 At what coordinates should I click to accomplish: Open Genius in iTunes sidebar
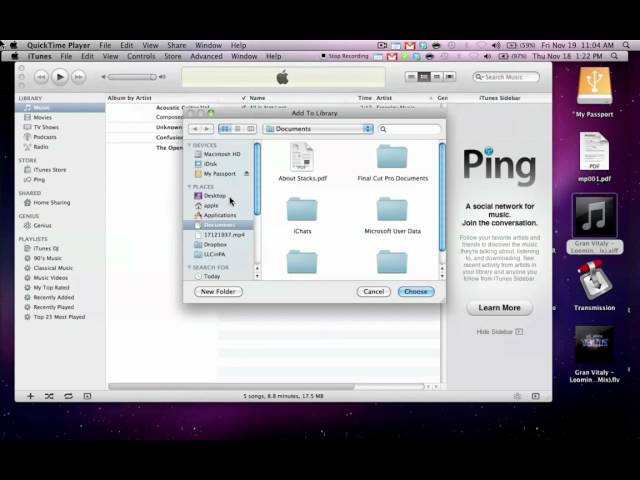(42, 225)
